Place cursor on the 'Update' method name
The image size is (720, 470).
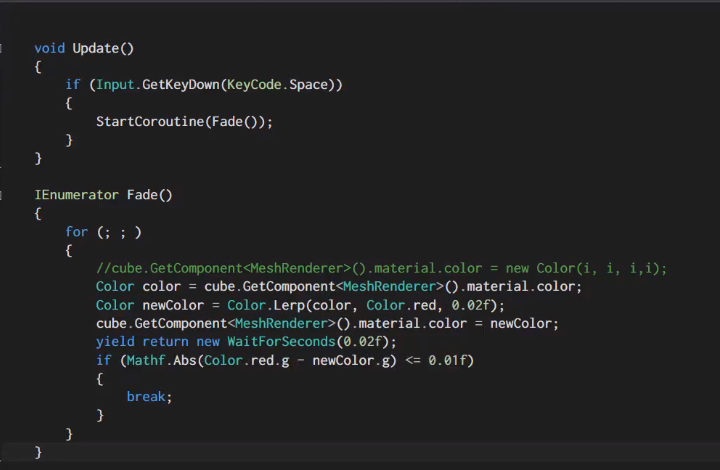pos(96,48)
